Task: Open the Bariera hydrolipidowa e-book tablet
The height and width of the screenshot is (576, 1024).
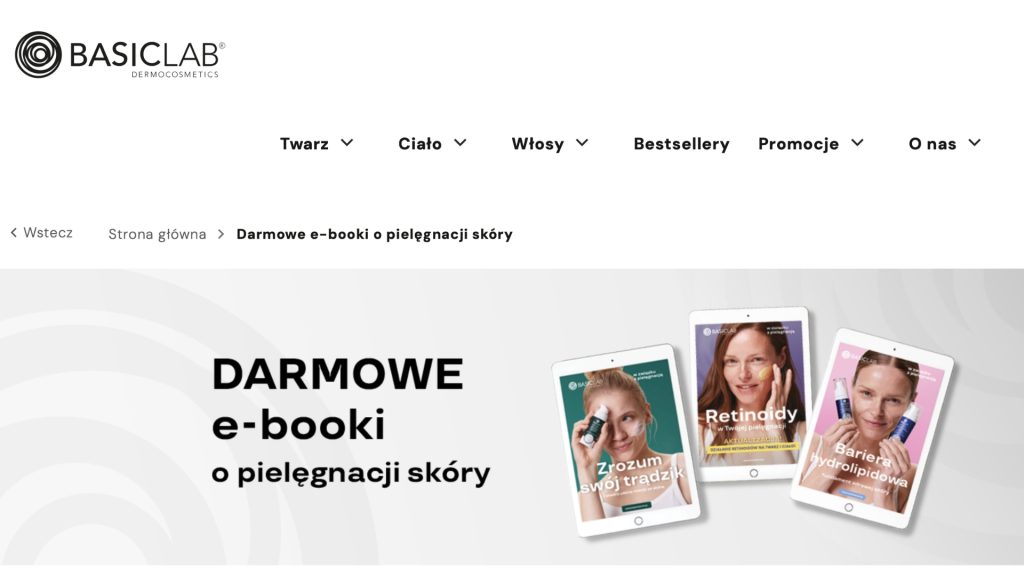Action: pyautogui.click(x=872, y=430)
